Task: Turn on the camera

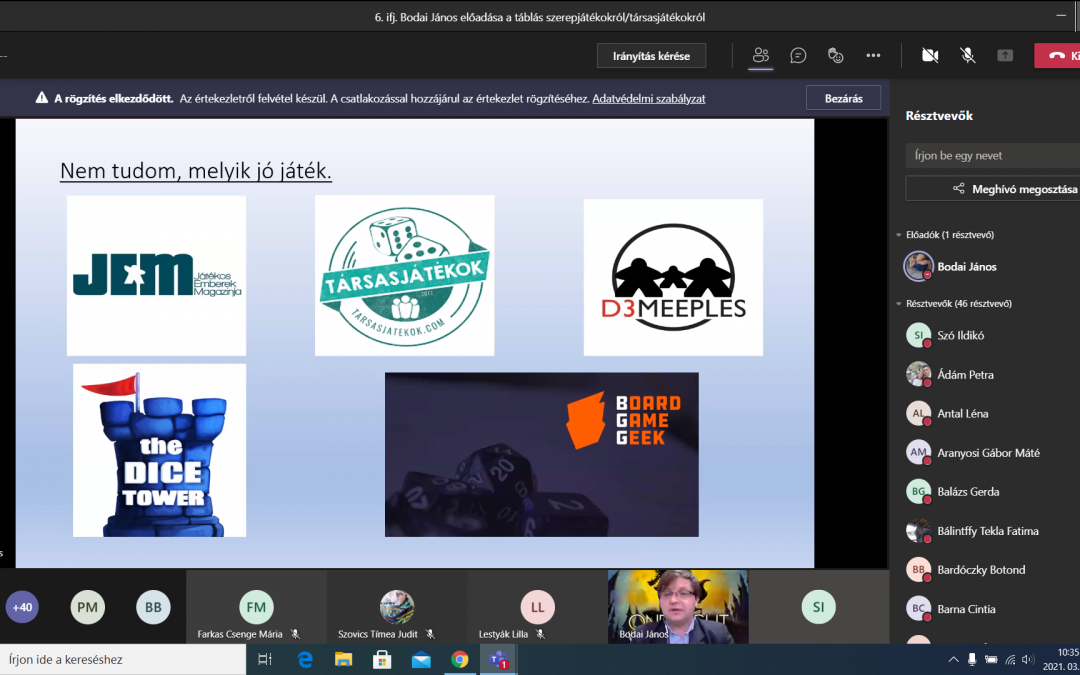Action: click(930, 56)
